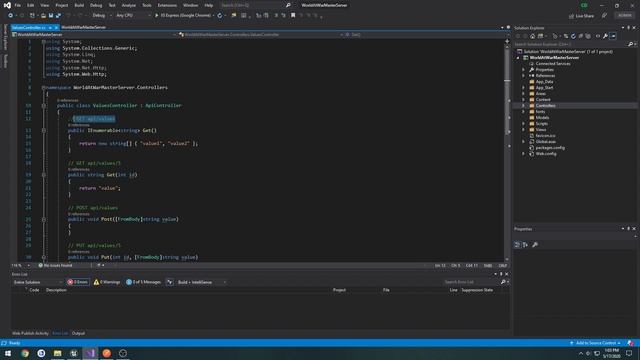The image size is (640, 360).
Task: Open File Explorer from taskbar
Action: coord(58,353)
